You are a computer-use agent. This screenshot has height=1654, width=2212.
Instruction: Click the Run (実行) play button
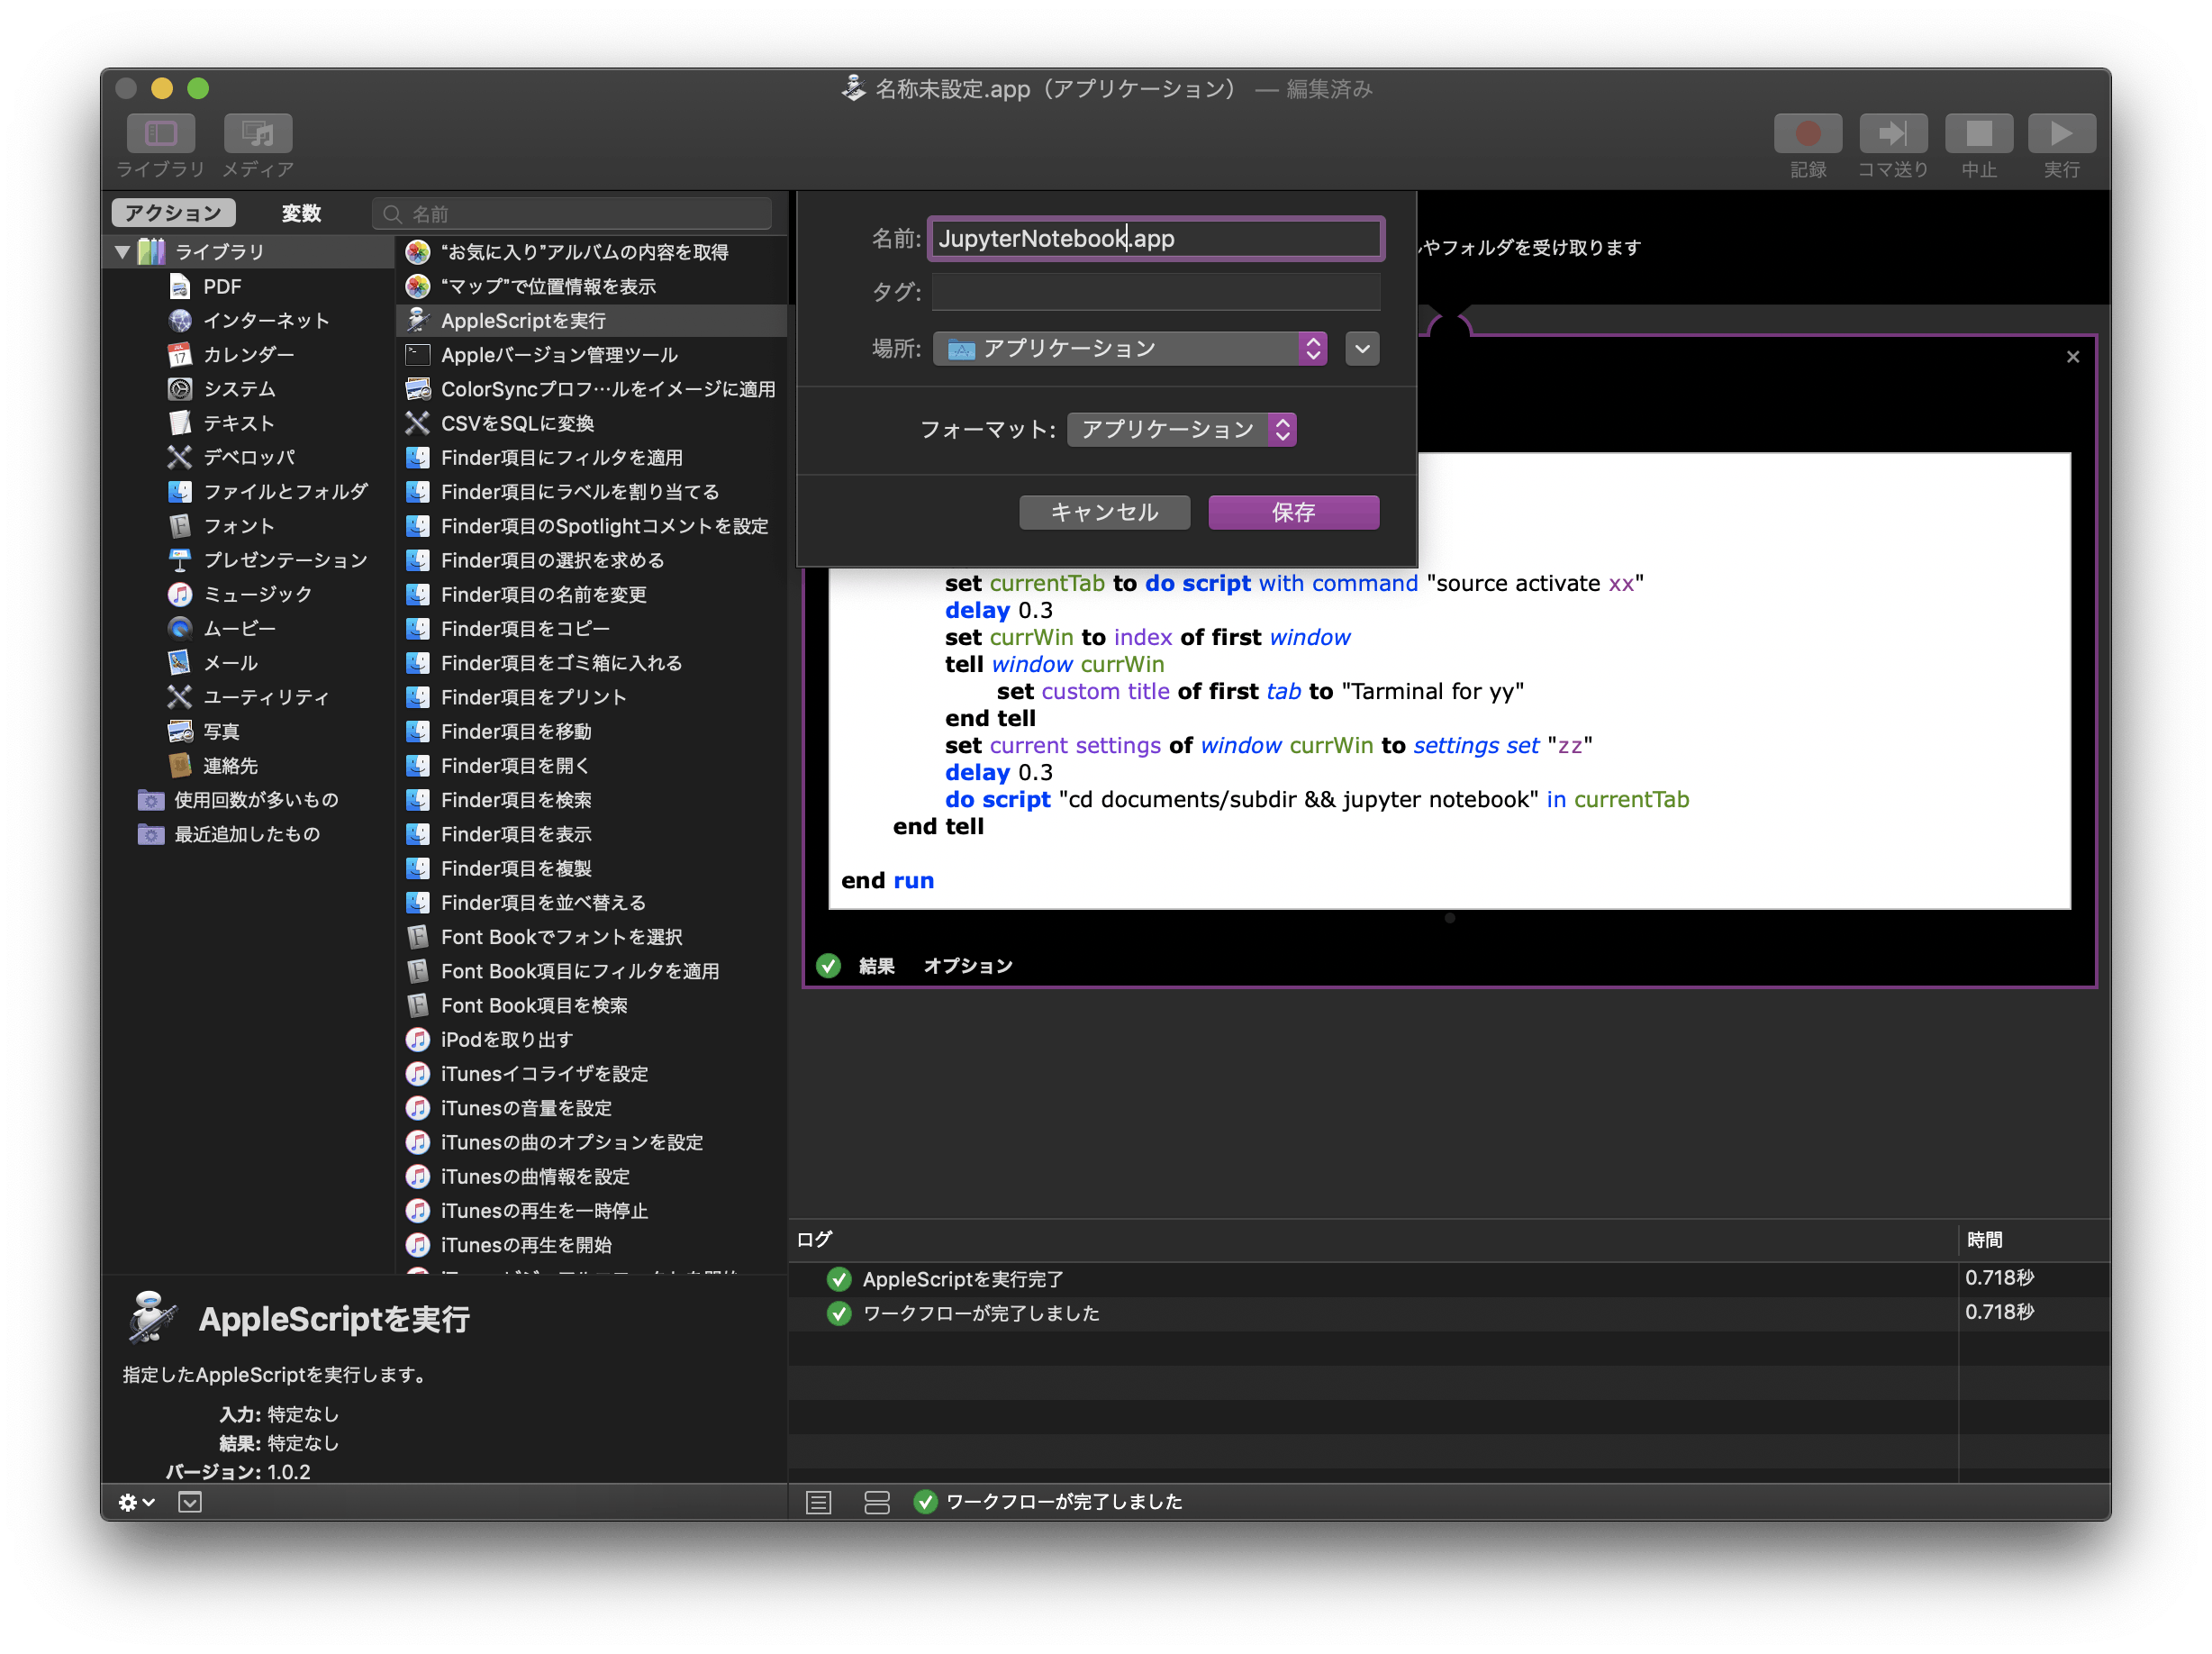tap(2061, 134)
